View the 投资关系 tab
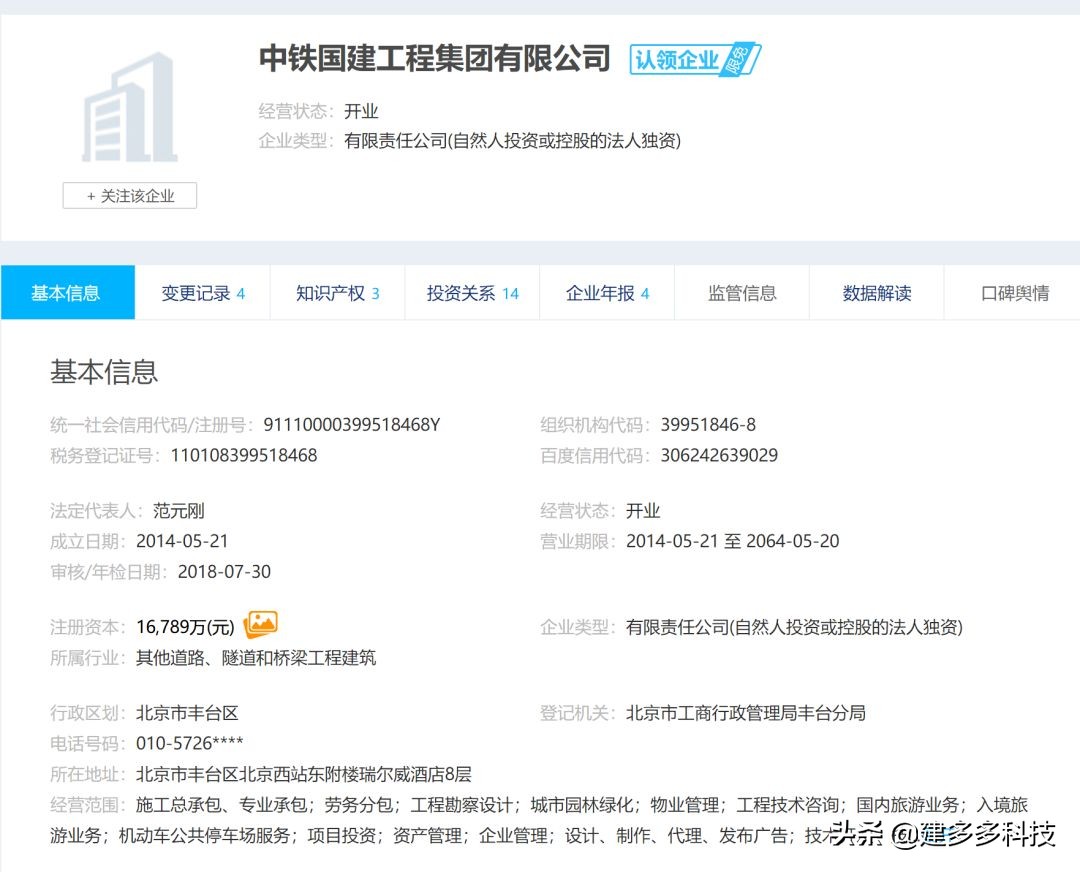Image resolution: width=1080 pixels, height=872 pixels. click(470, 292)
